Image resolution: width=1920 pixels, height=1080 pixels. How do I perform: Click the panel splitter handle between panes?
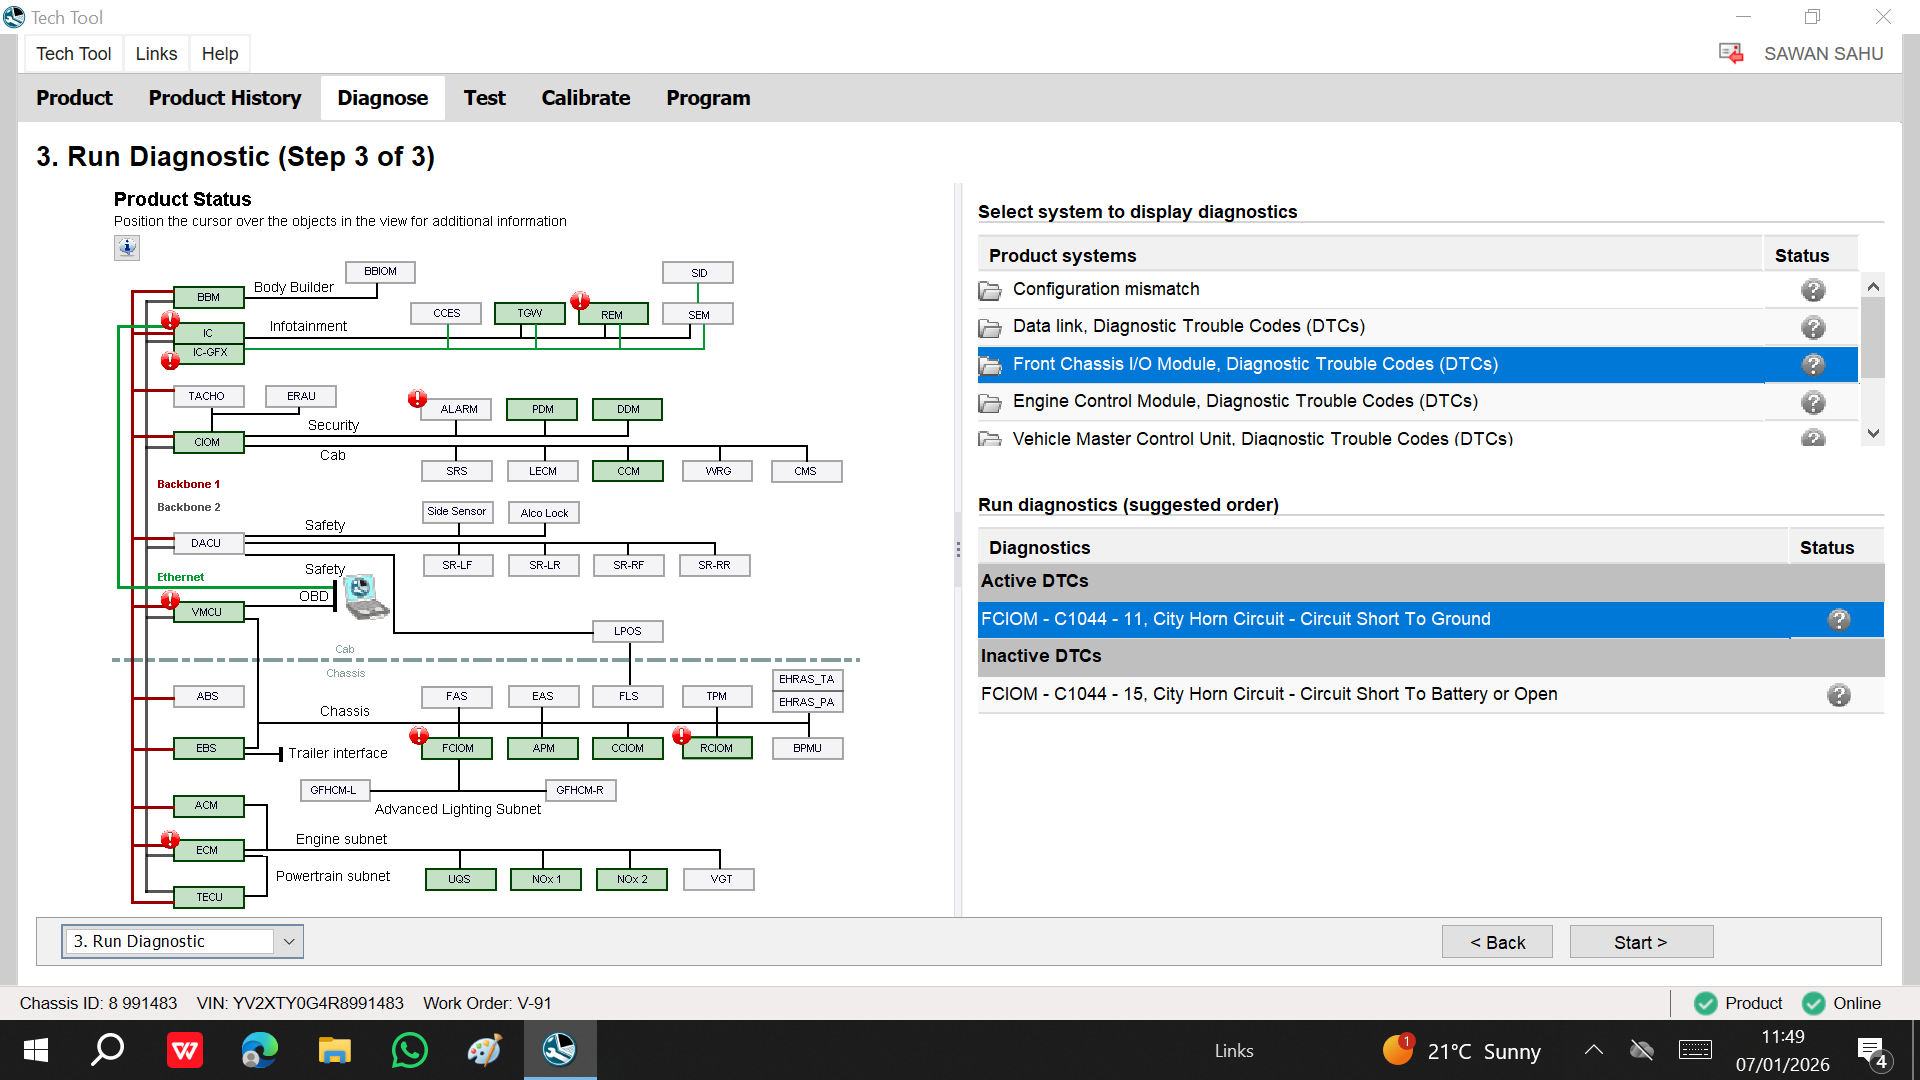click(958, 549)
